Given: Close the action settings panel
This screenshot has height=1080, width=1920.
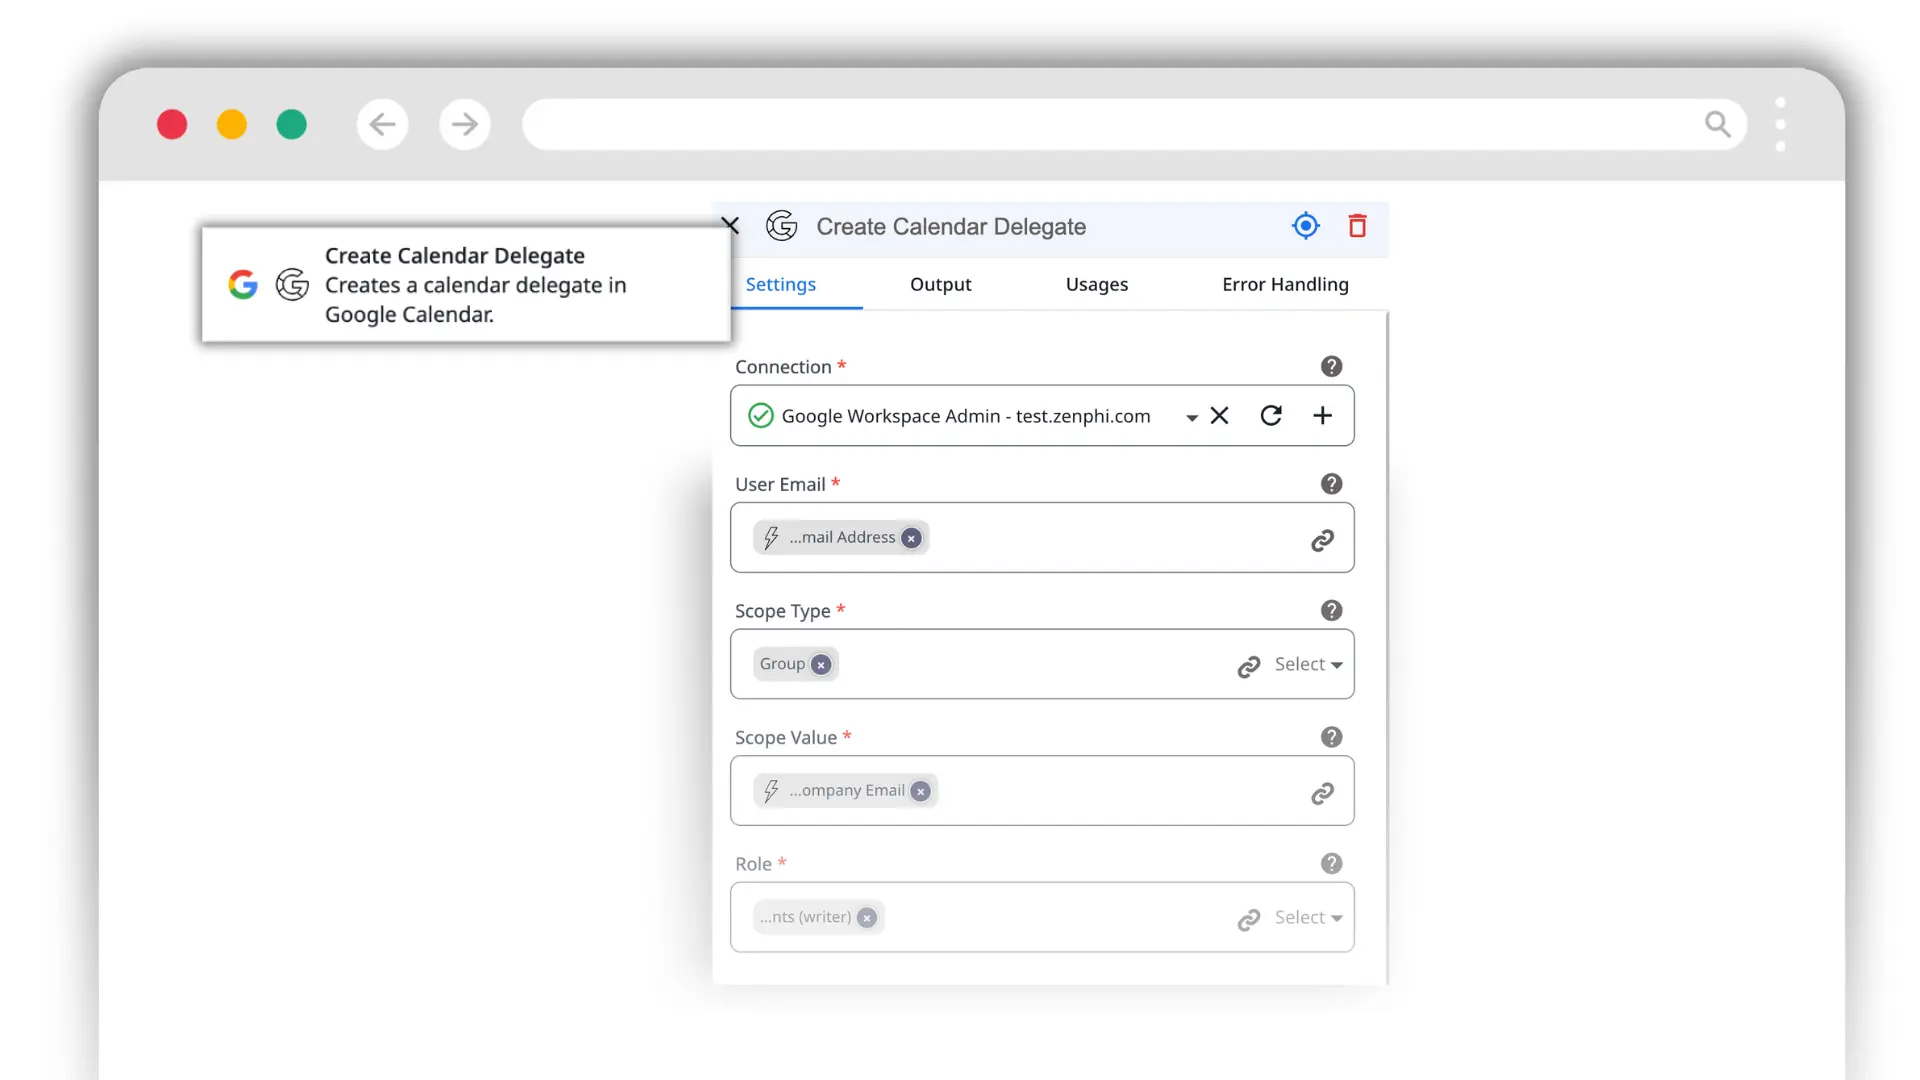Looking at the screenshot, I should point(730,225).
